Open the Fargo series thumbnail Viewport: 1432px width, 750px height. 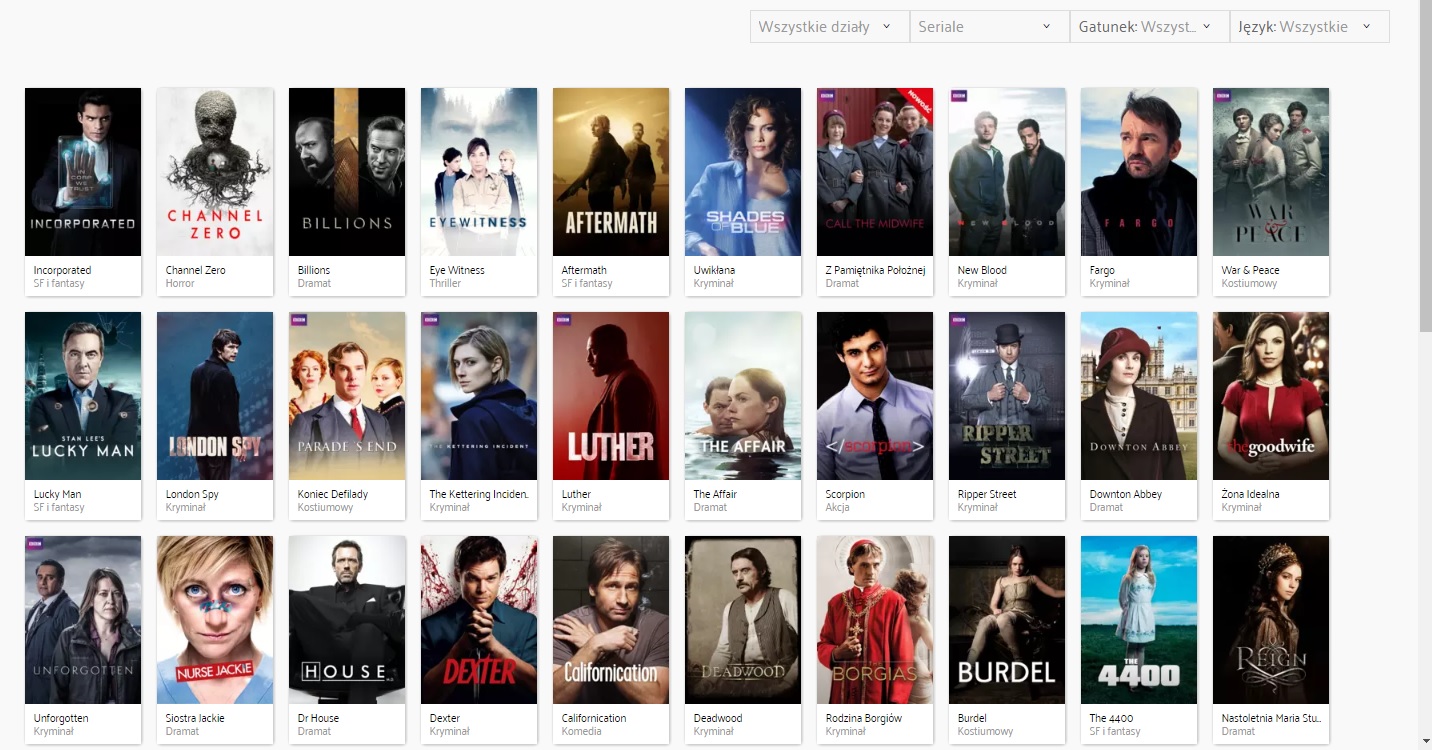(x=1139, y=172)
